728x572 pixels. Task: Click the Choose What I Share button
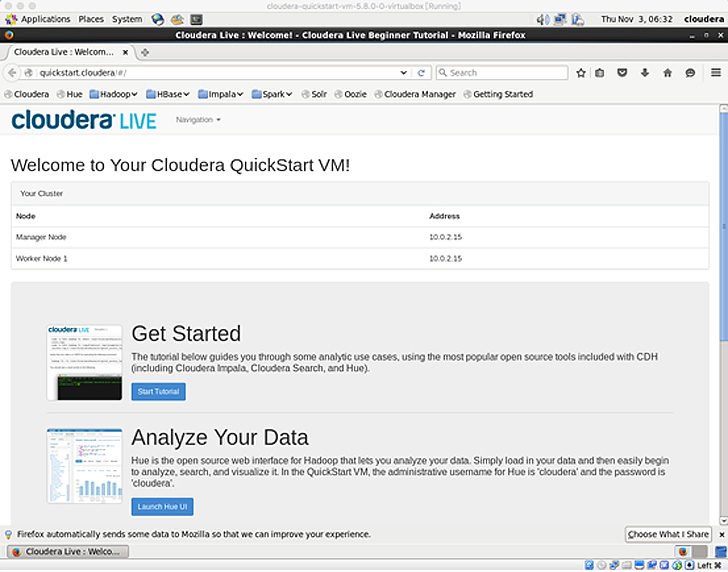click(668, 535)
